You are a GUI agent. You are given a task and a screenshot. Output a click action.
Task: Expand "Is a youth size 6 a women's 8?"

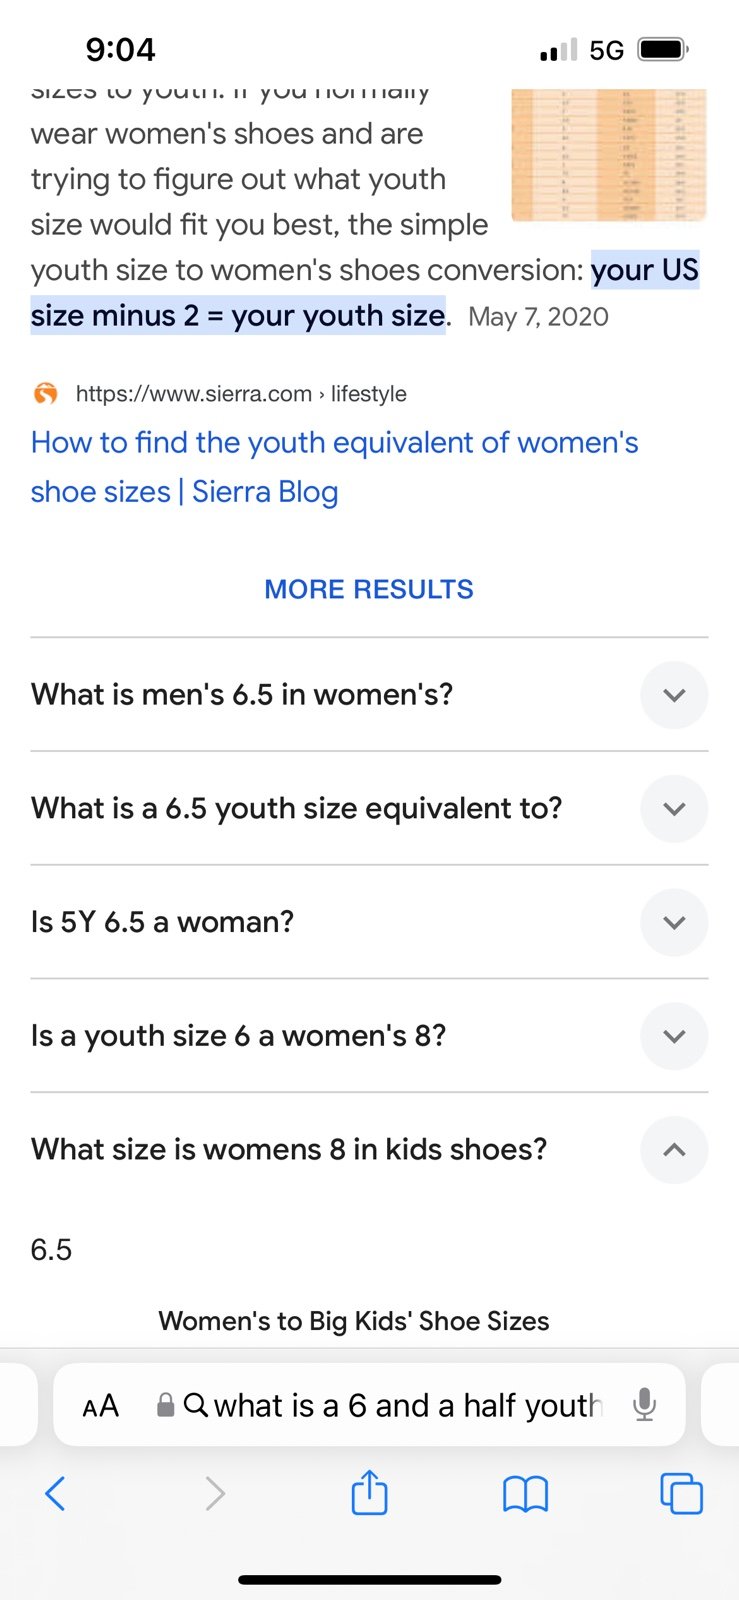pos(369,1036)
